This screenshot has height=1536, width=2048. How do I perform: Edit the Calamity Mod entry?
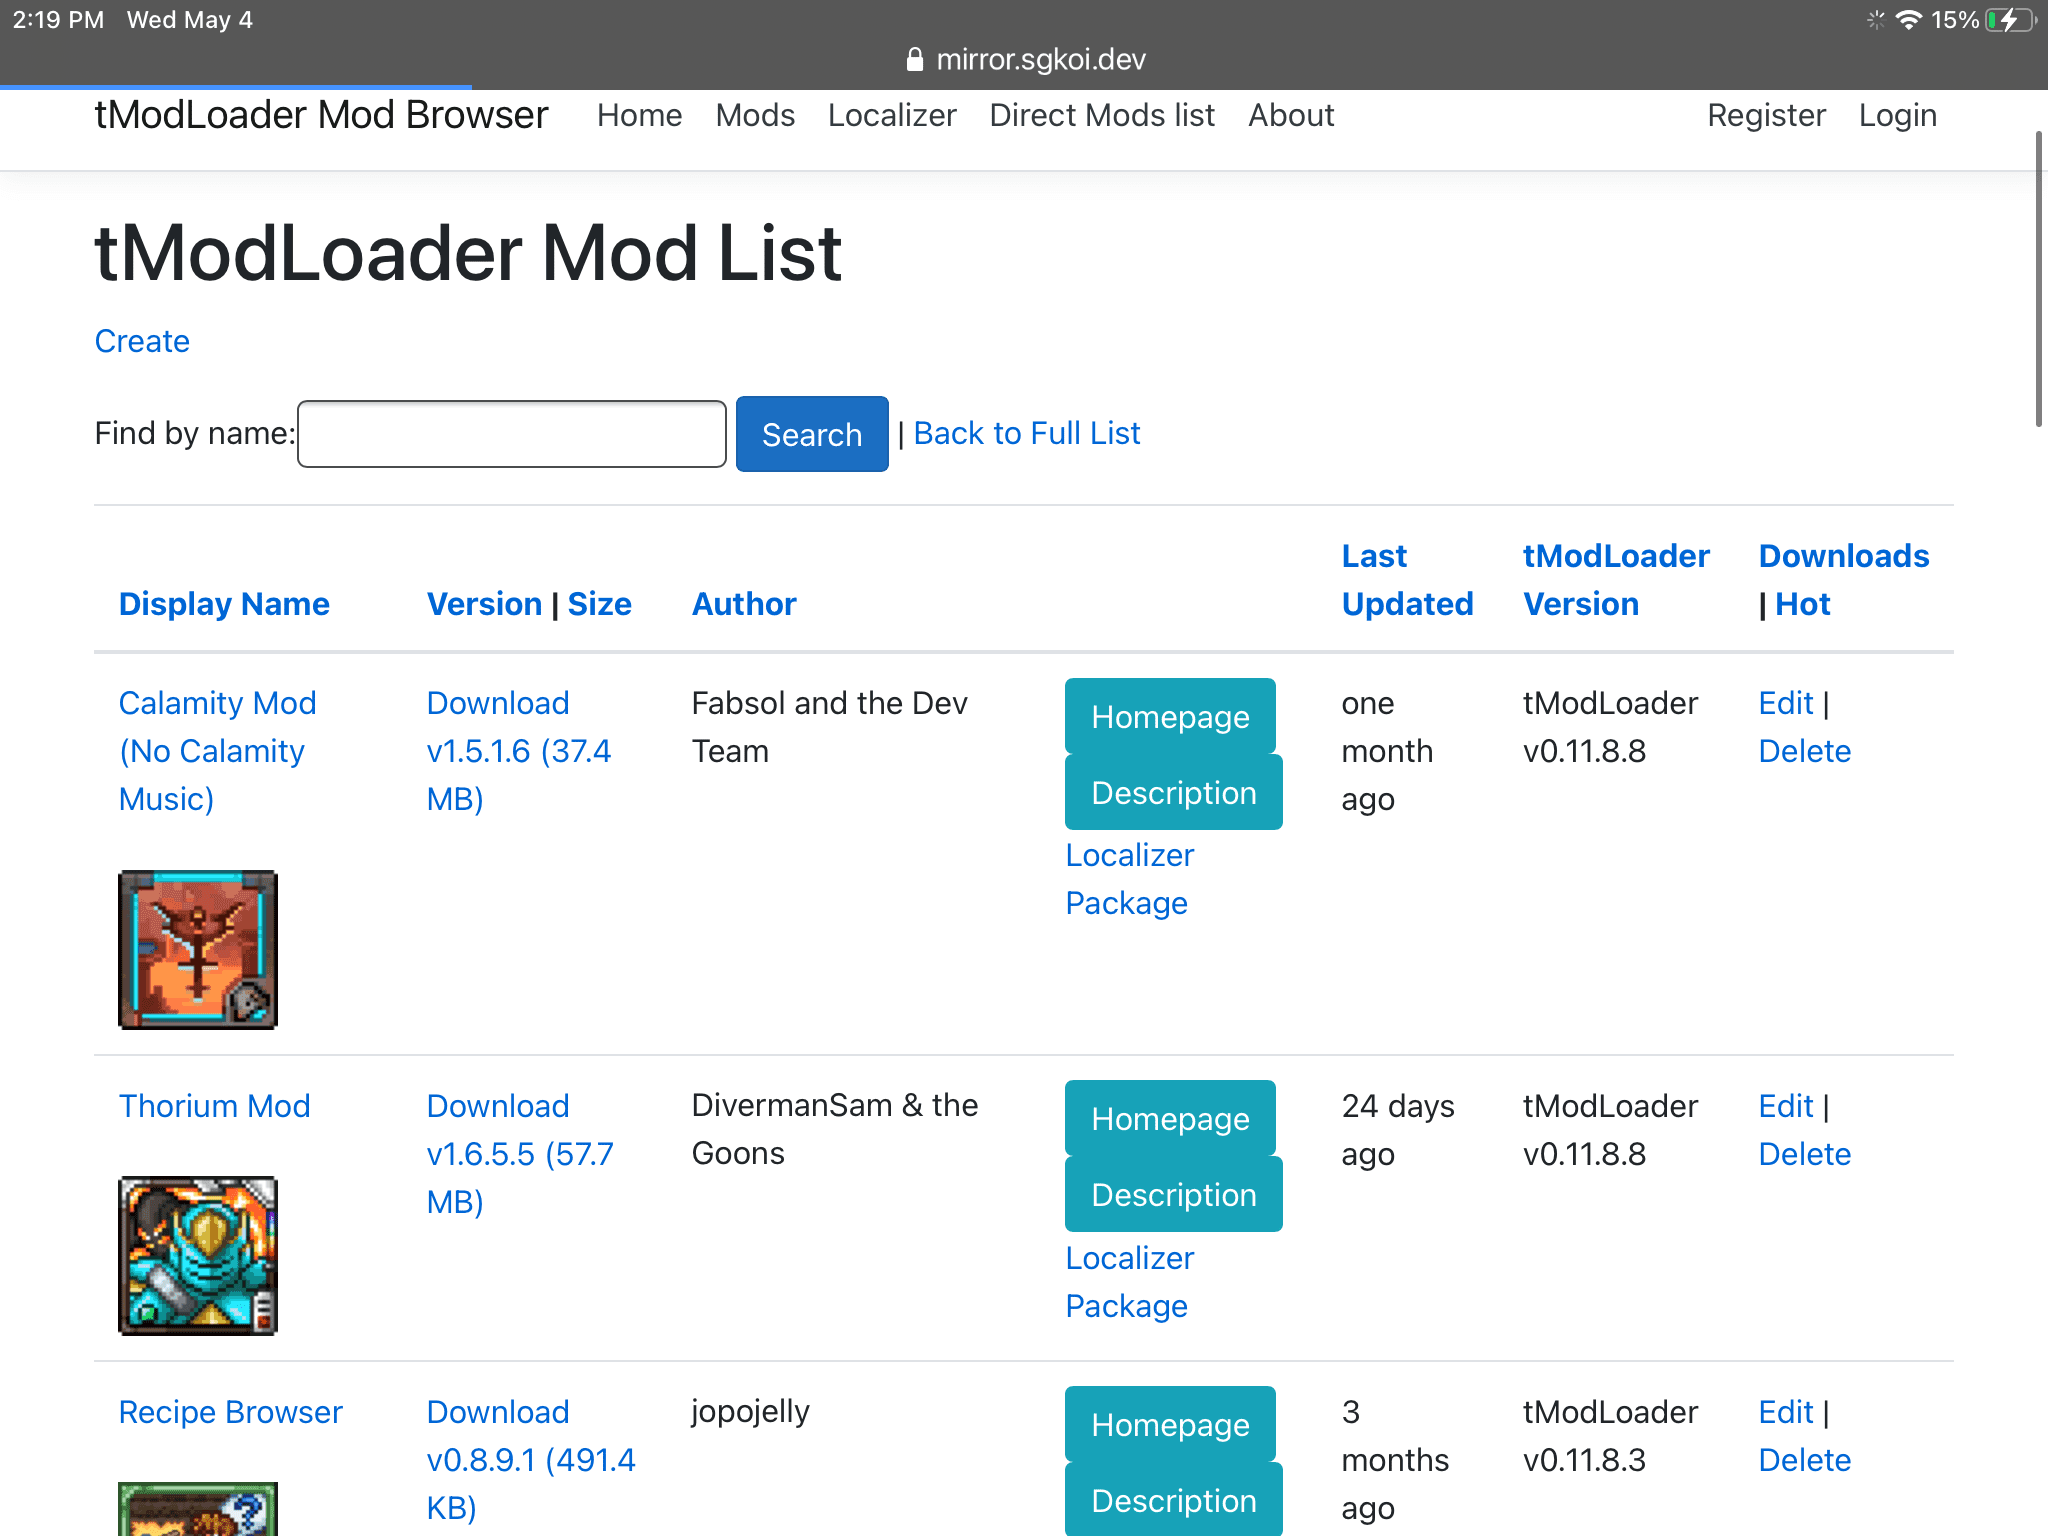(1786, 703)
